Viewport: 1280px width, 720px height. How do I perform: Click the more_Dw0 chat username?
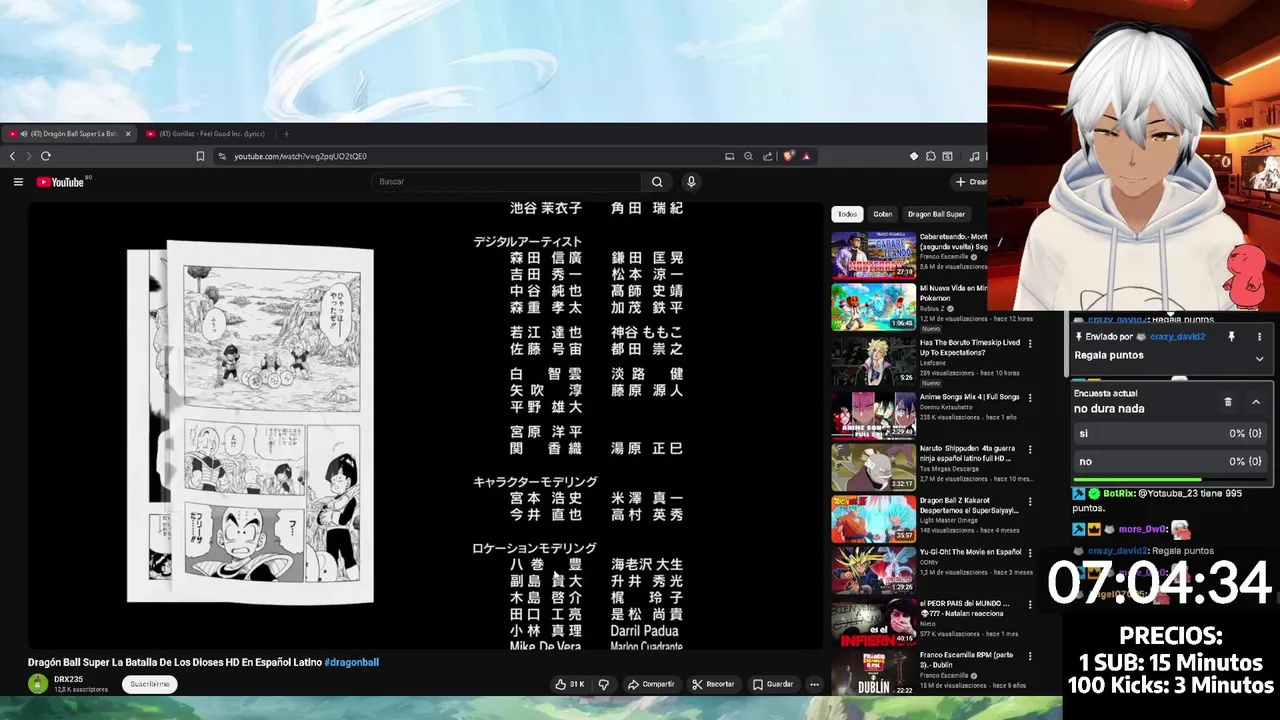pyautogui.click(x=1143, y=529)
